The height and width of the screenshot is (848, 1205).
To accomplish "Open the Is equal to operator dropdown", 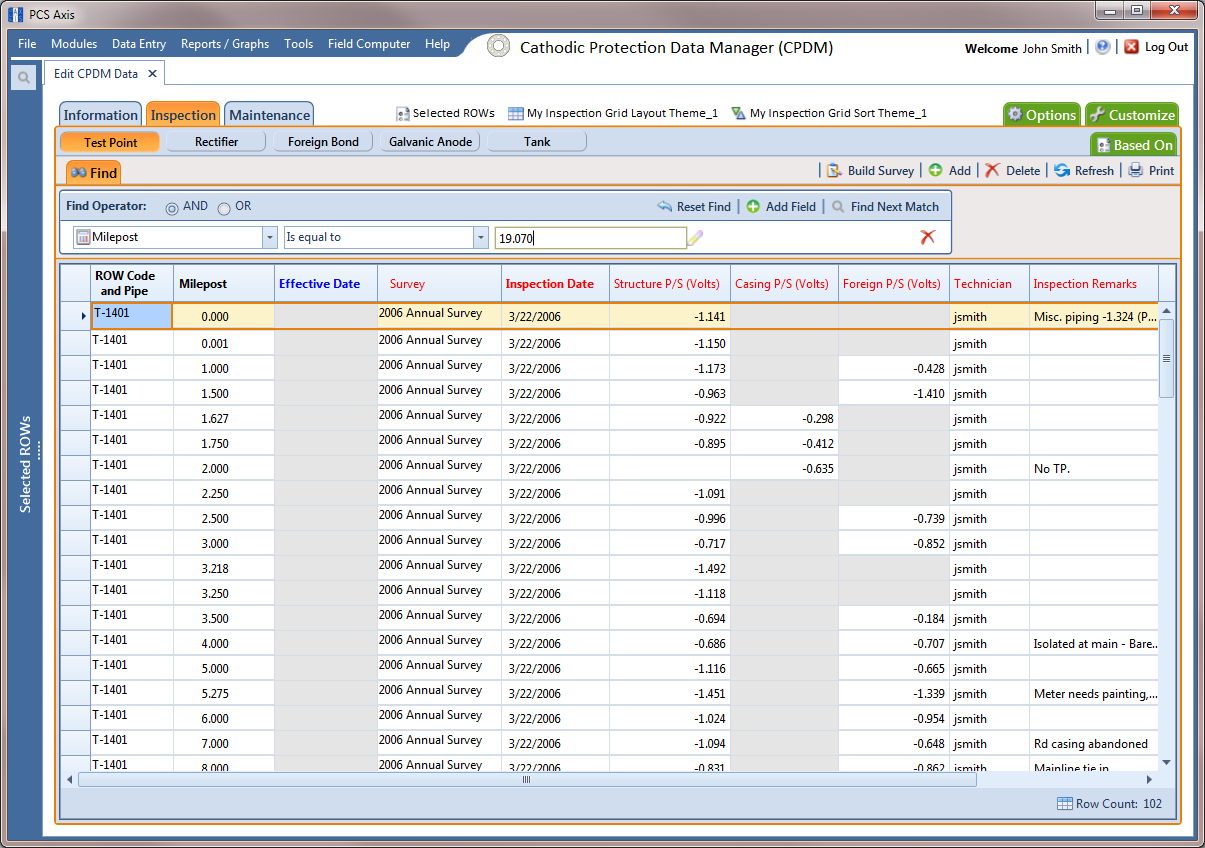I will (x=480, y=237).
